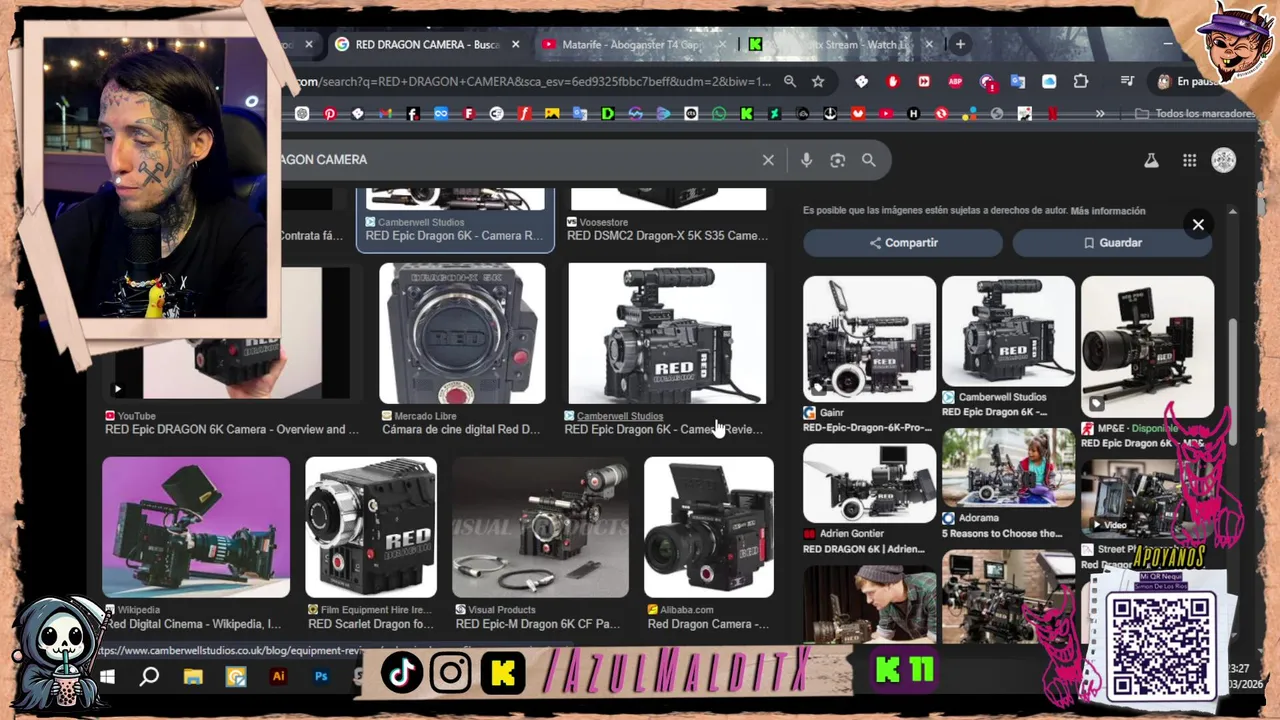Open File Explorer from the taskbar

[193, 677]
